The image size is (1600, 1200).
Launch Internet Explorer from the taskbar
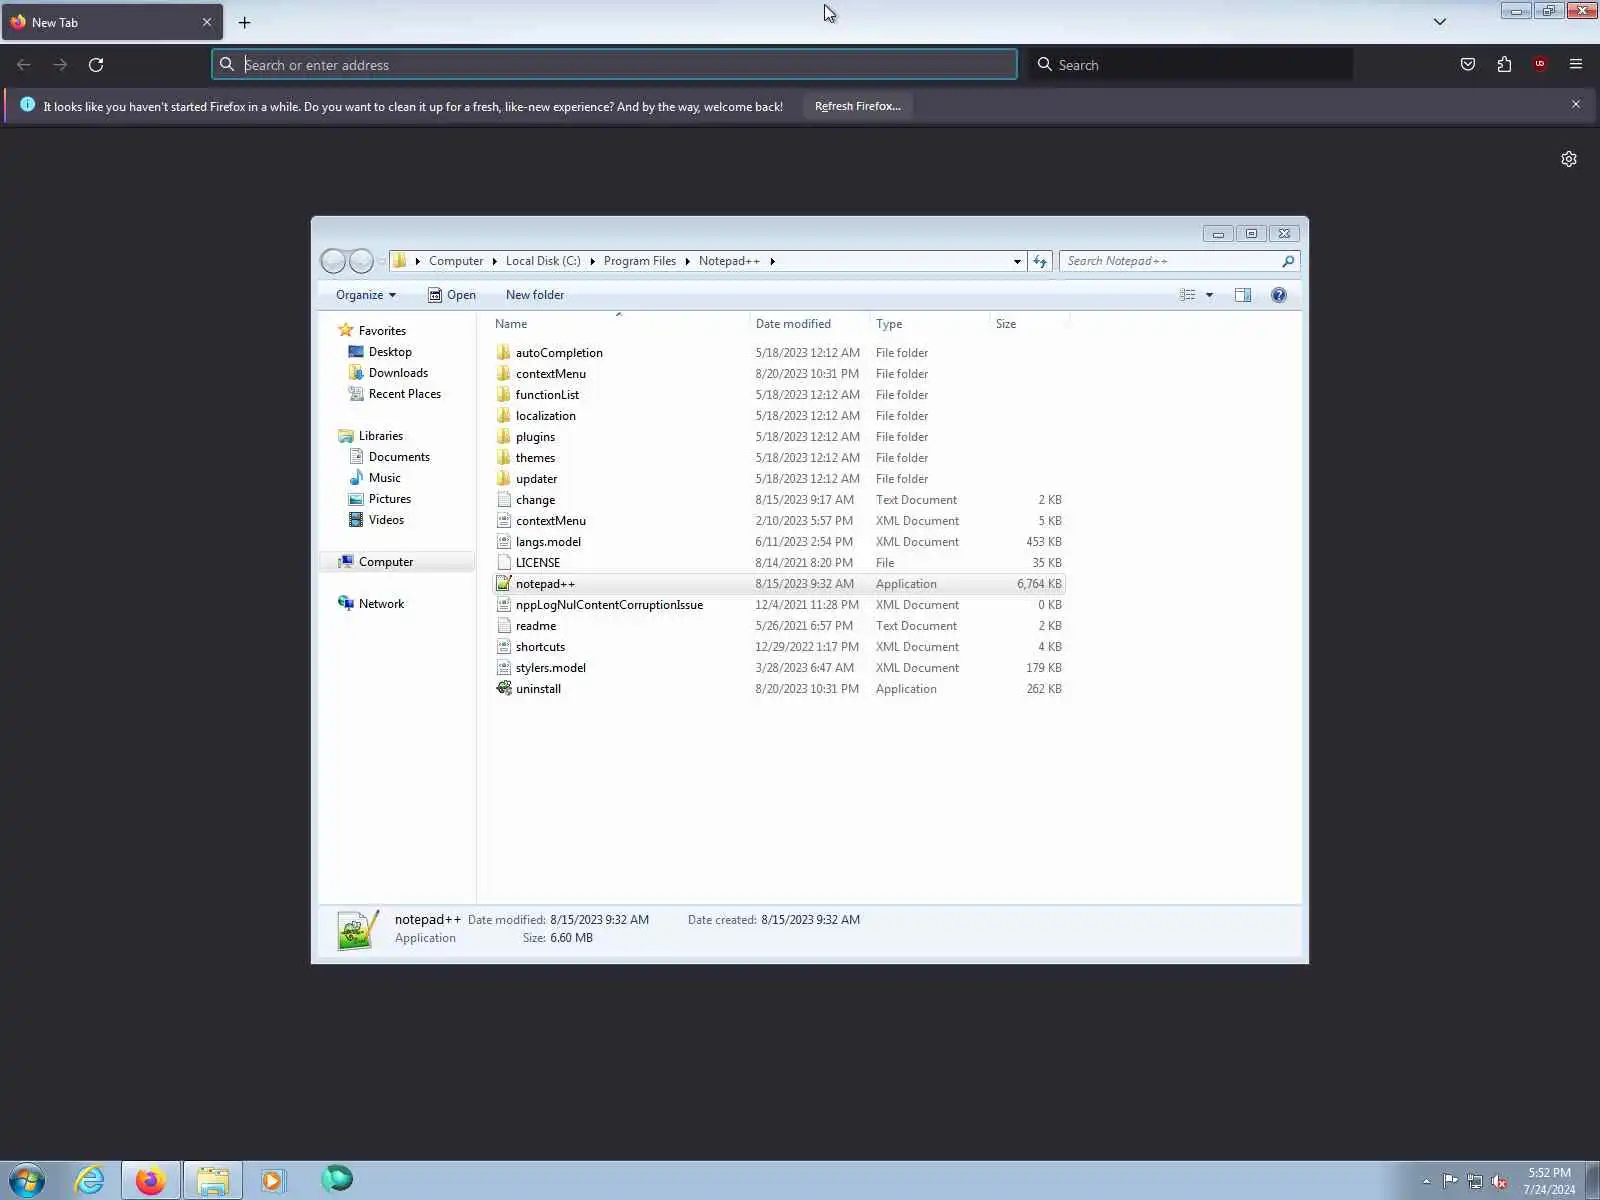pyautogui.click(x=89, y=1180)
